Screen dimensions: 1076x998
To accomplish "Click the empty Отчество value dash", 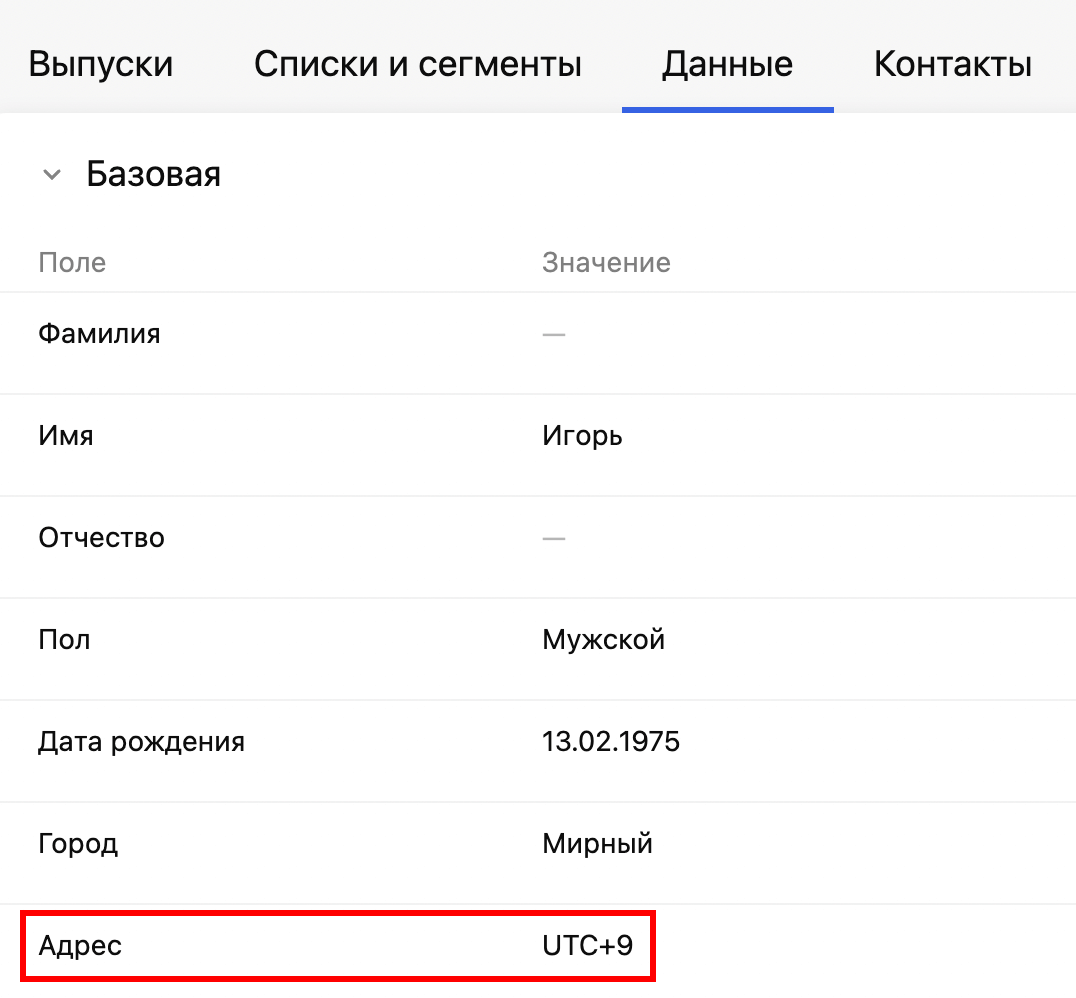I will 554,538.
